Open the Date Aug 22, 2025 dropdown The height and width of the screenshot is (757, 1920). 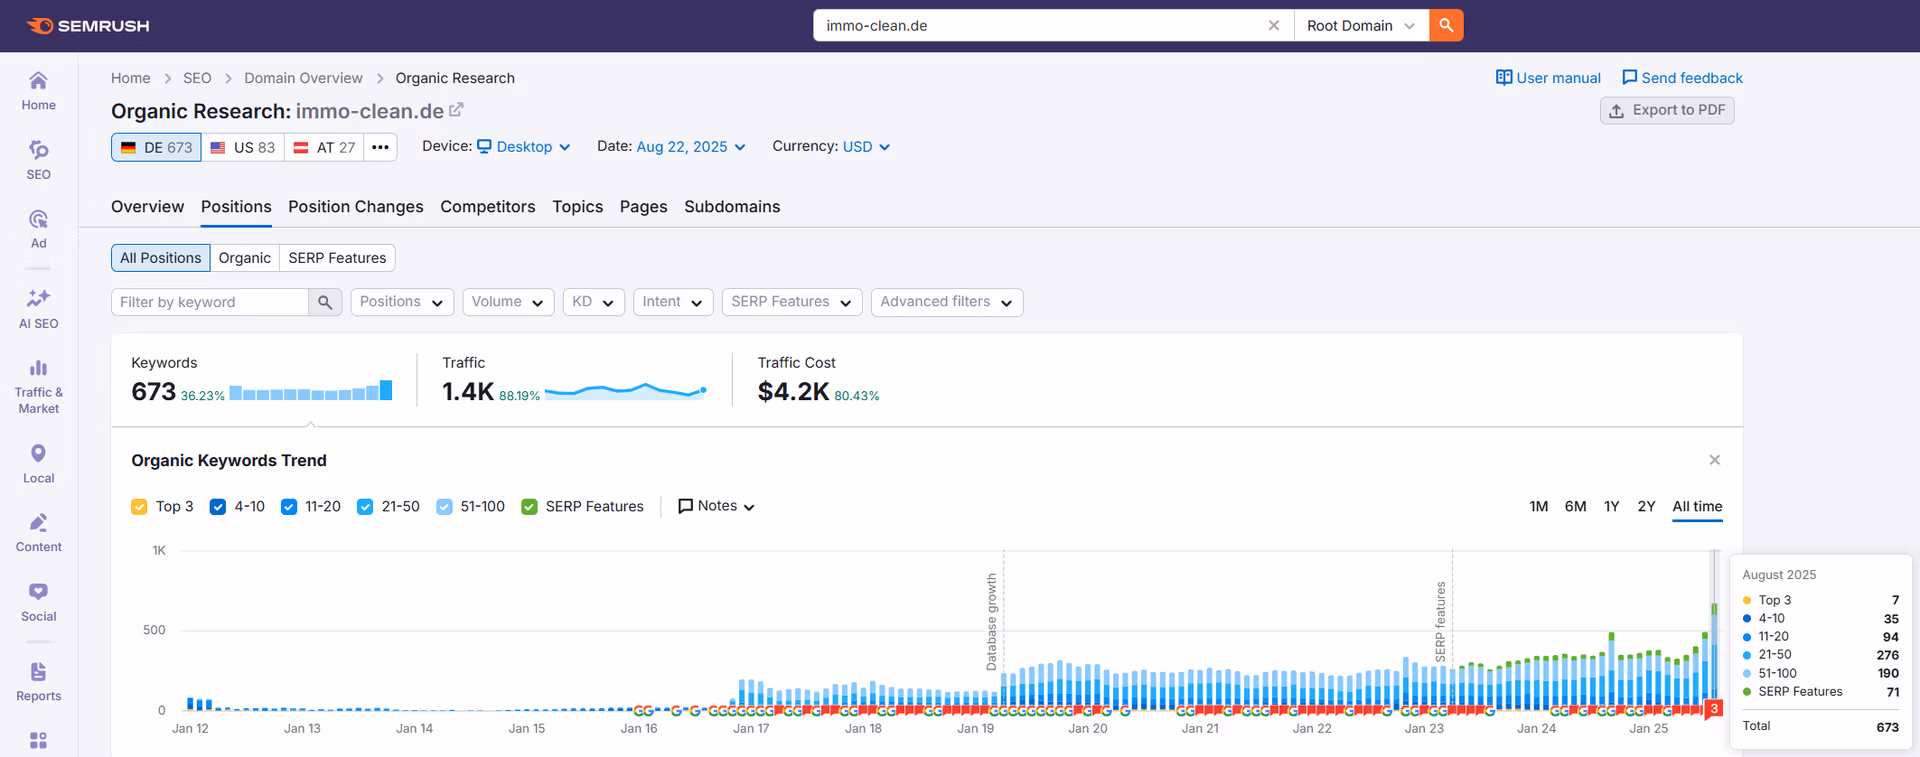point(691,147)
